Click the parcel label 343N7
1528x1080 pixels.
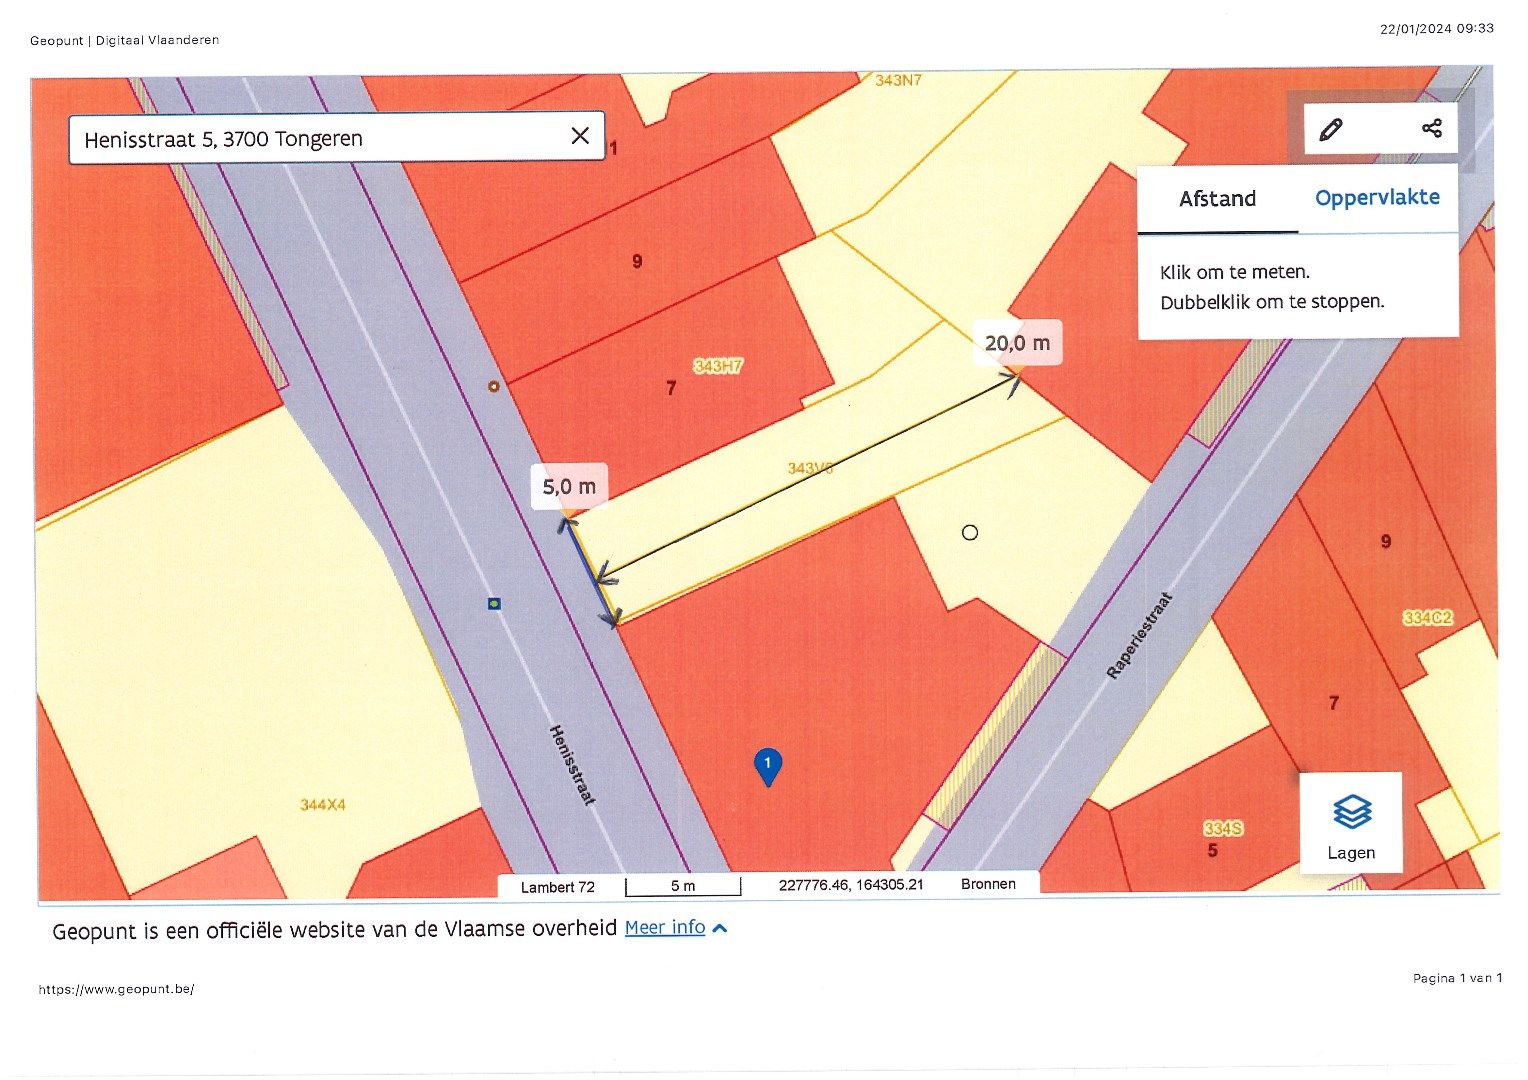898,80
